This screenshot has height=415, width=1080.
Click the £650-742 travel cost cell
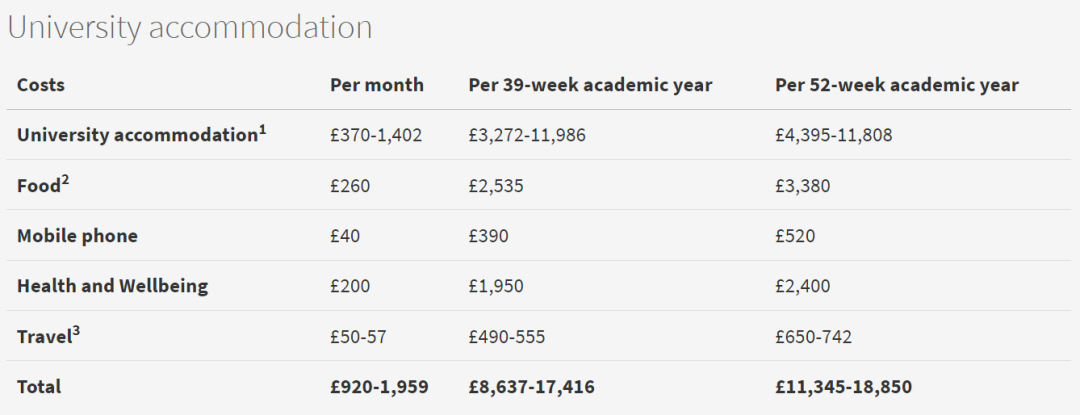tap(813, 337)
